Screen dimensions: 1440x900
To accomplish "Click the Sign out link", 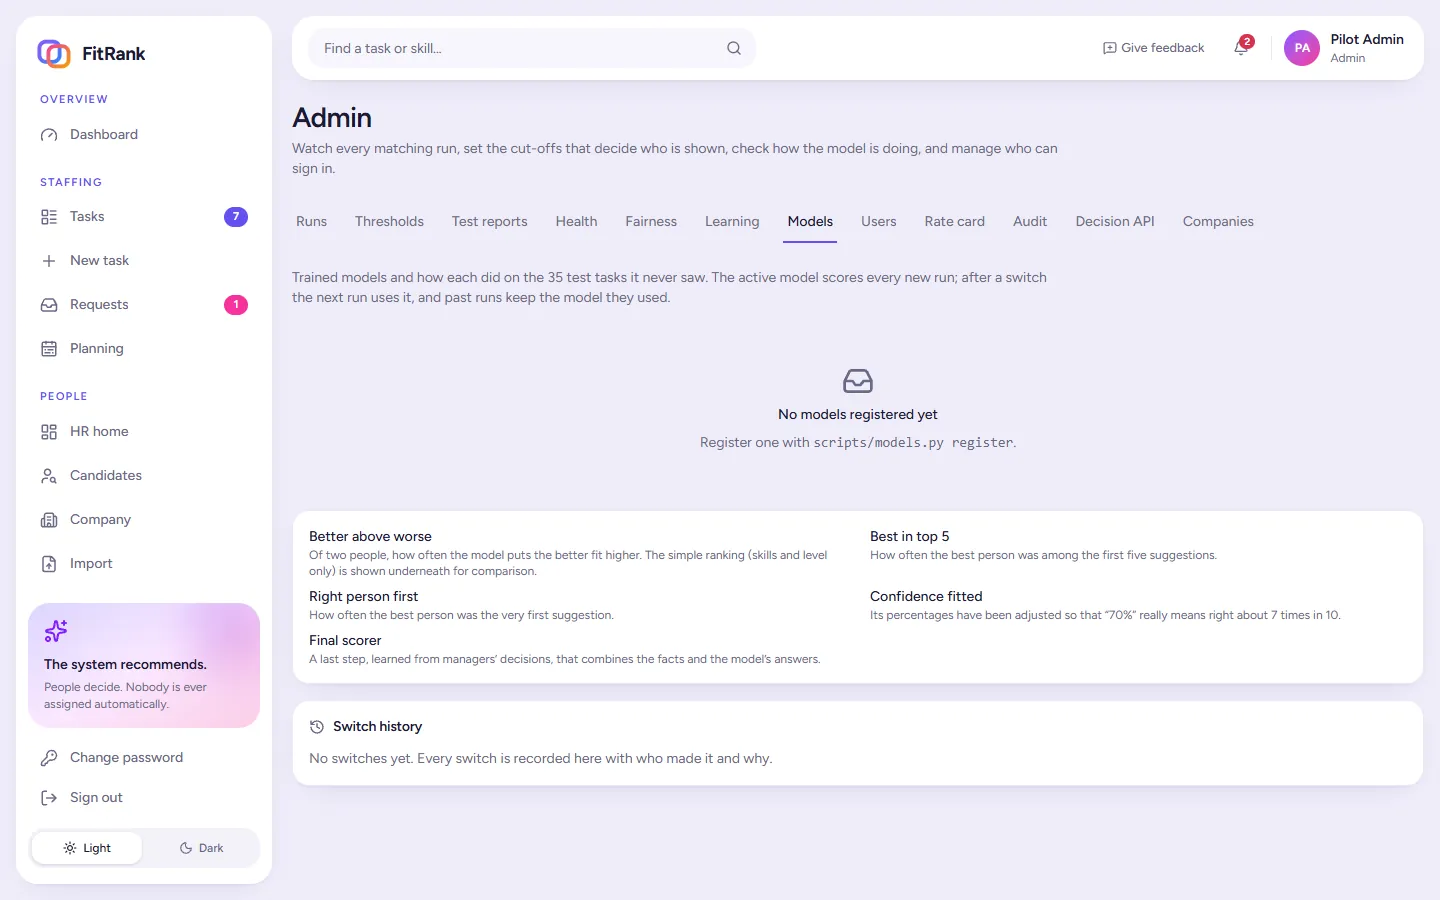I will [144, 798].
